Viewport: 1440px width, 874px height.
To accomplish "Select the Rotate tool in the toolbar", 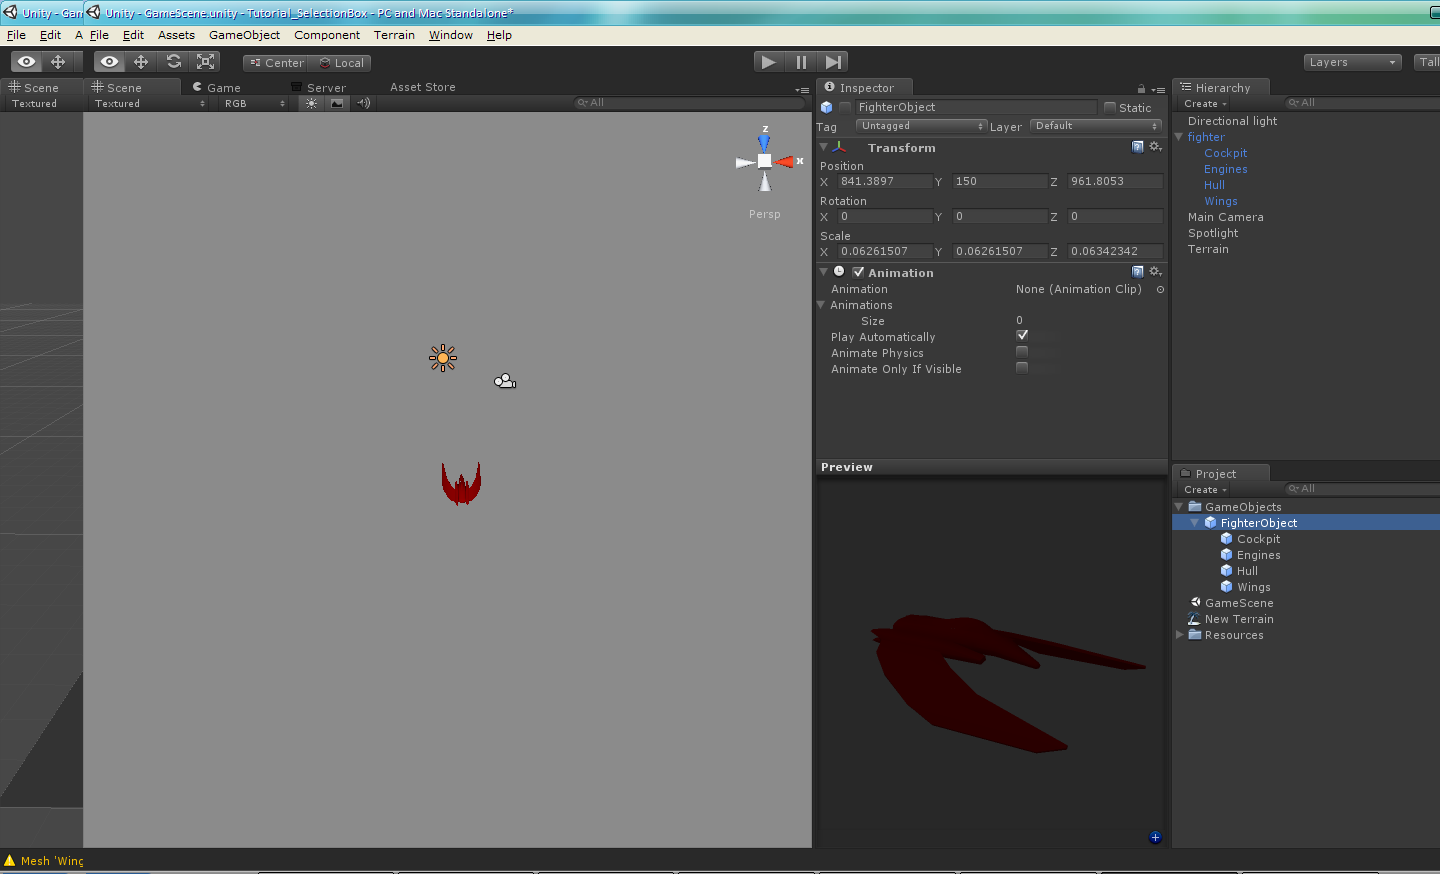I will tap(173, 62).
